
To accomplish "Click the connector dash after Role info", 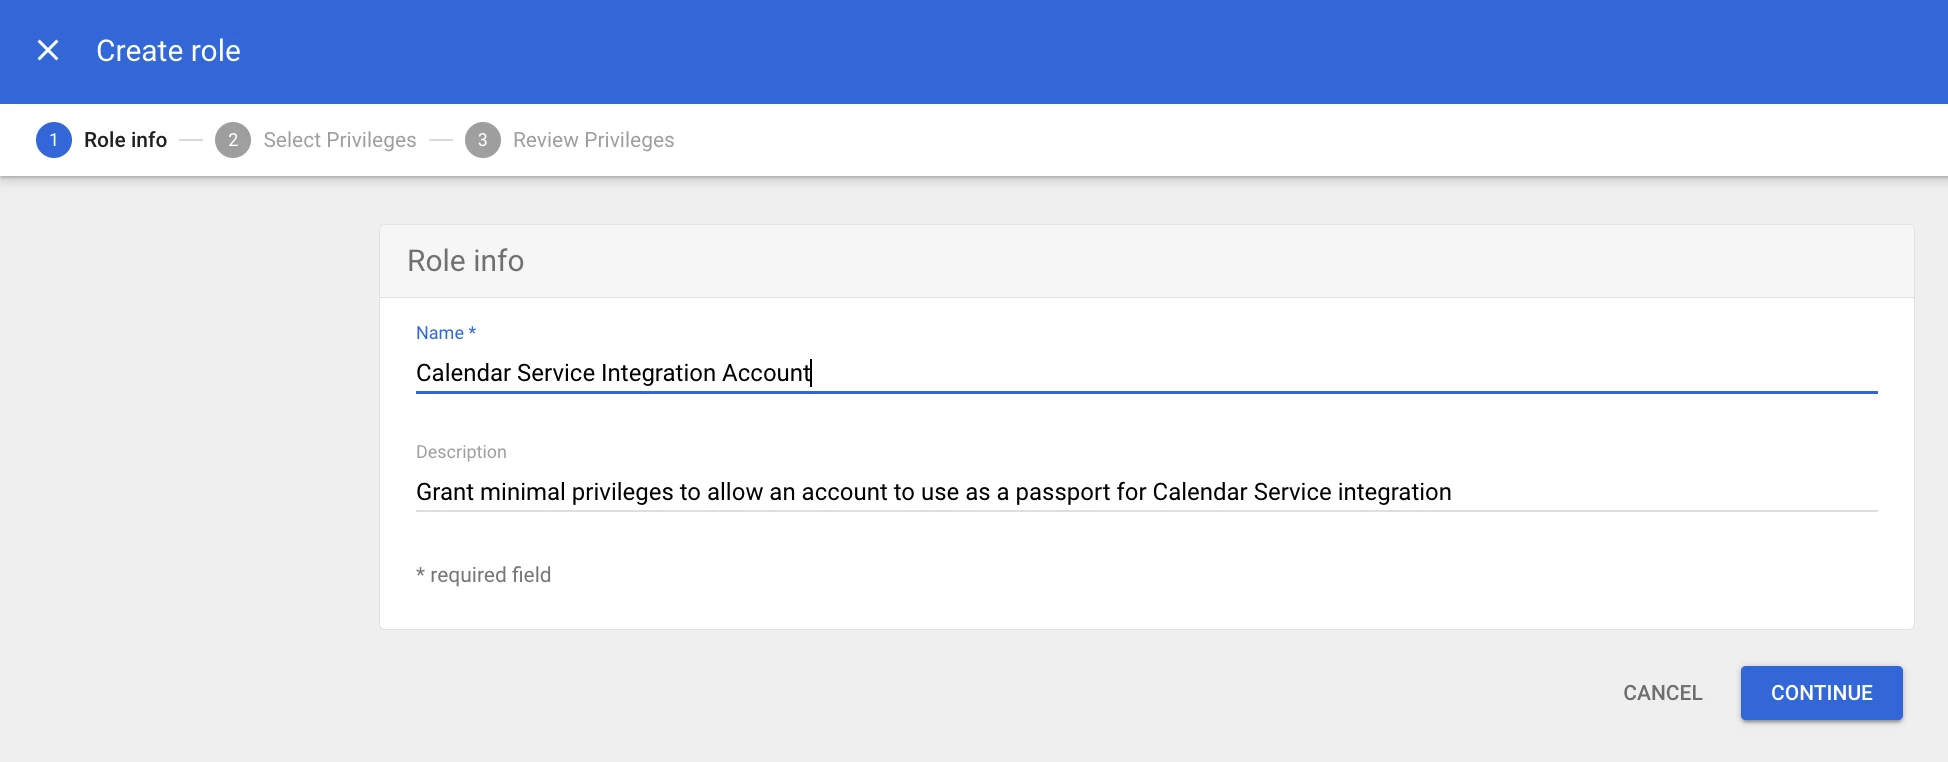I will (191, 140).
